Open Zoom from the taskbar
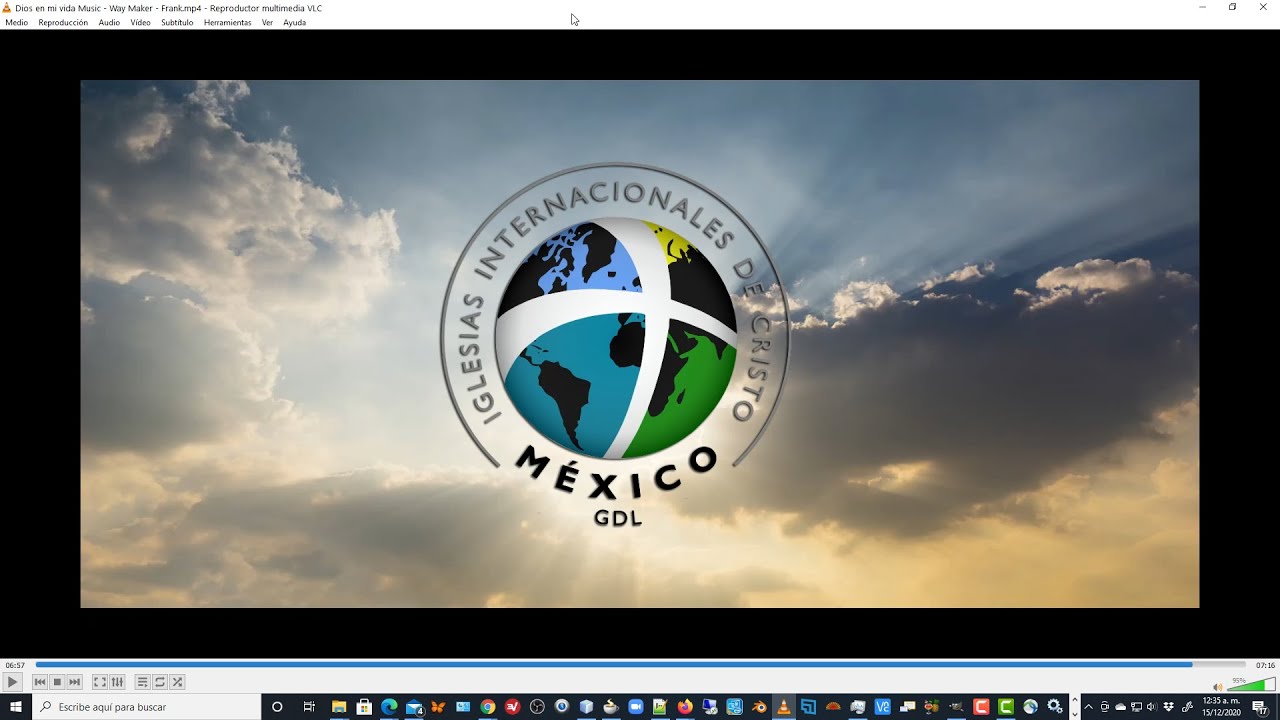This screenshot has width=1280, height=720. coord(635,707)
